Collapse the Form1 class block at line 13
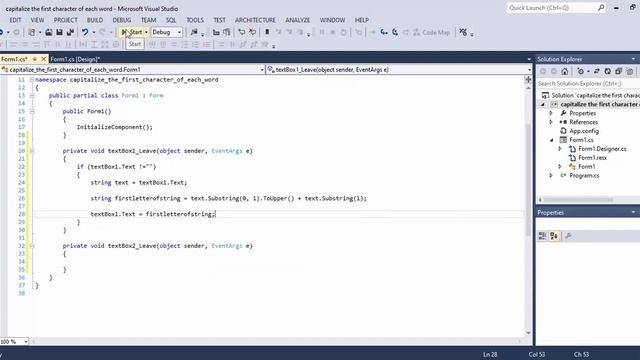Screen dimensions: 640x360 (31, 96)
